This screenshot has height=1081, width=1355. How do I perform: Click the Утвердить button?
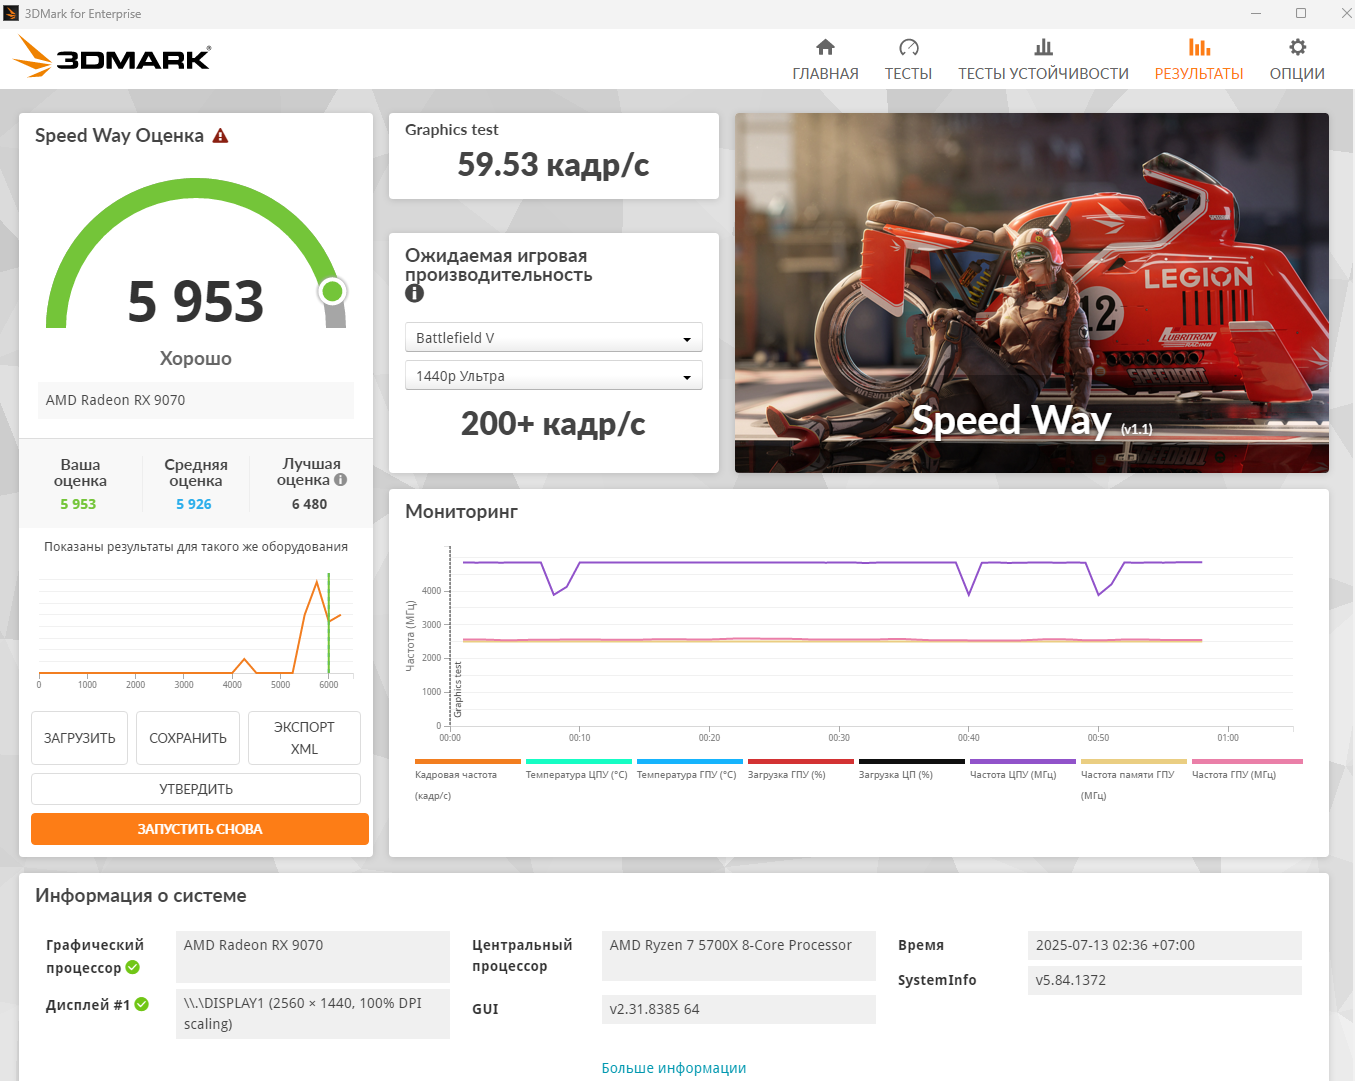pos(196,789)
